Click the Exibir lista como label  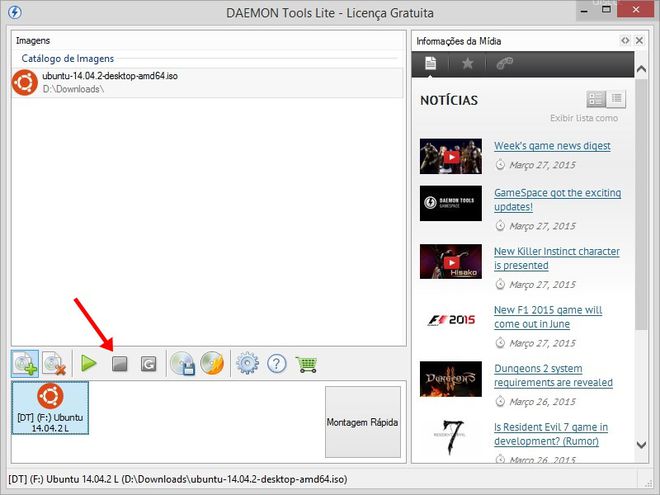click(x=584, y=118)
